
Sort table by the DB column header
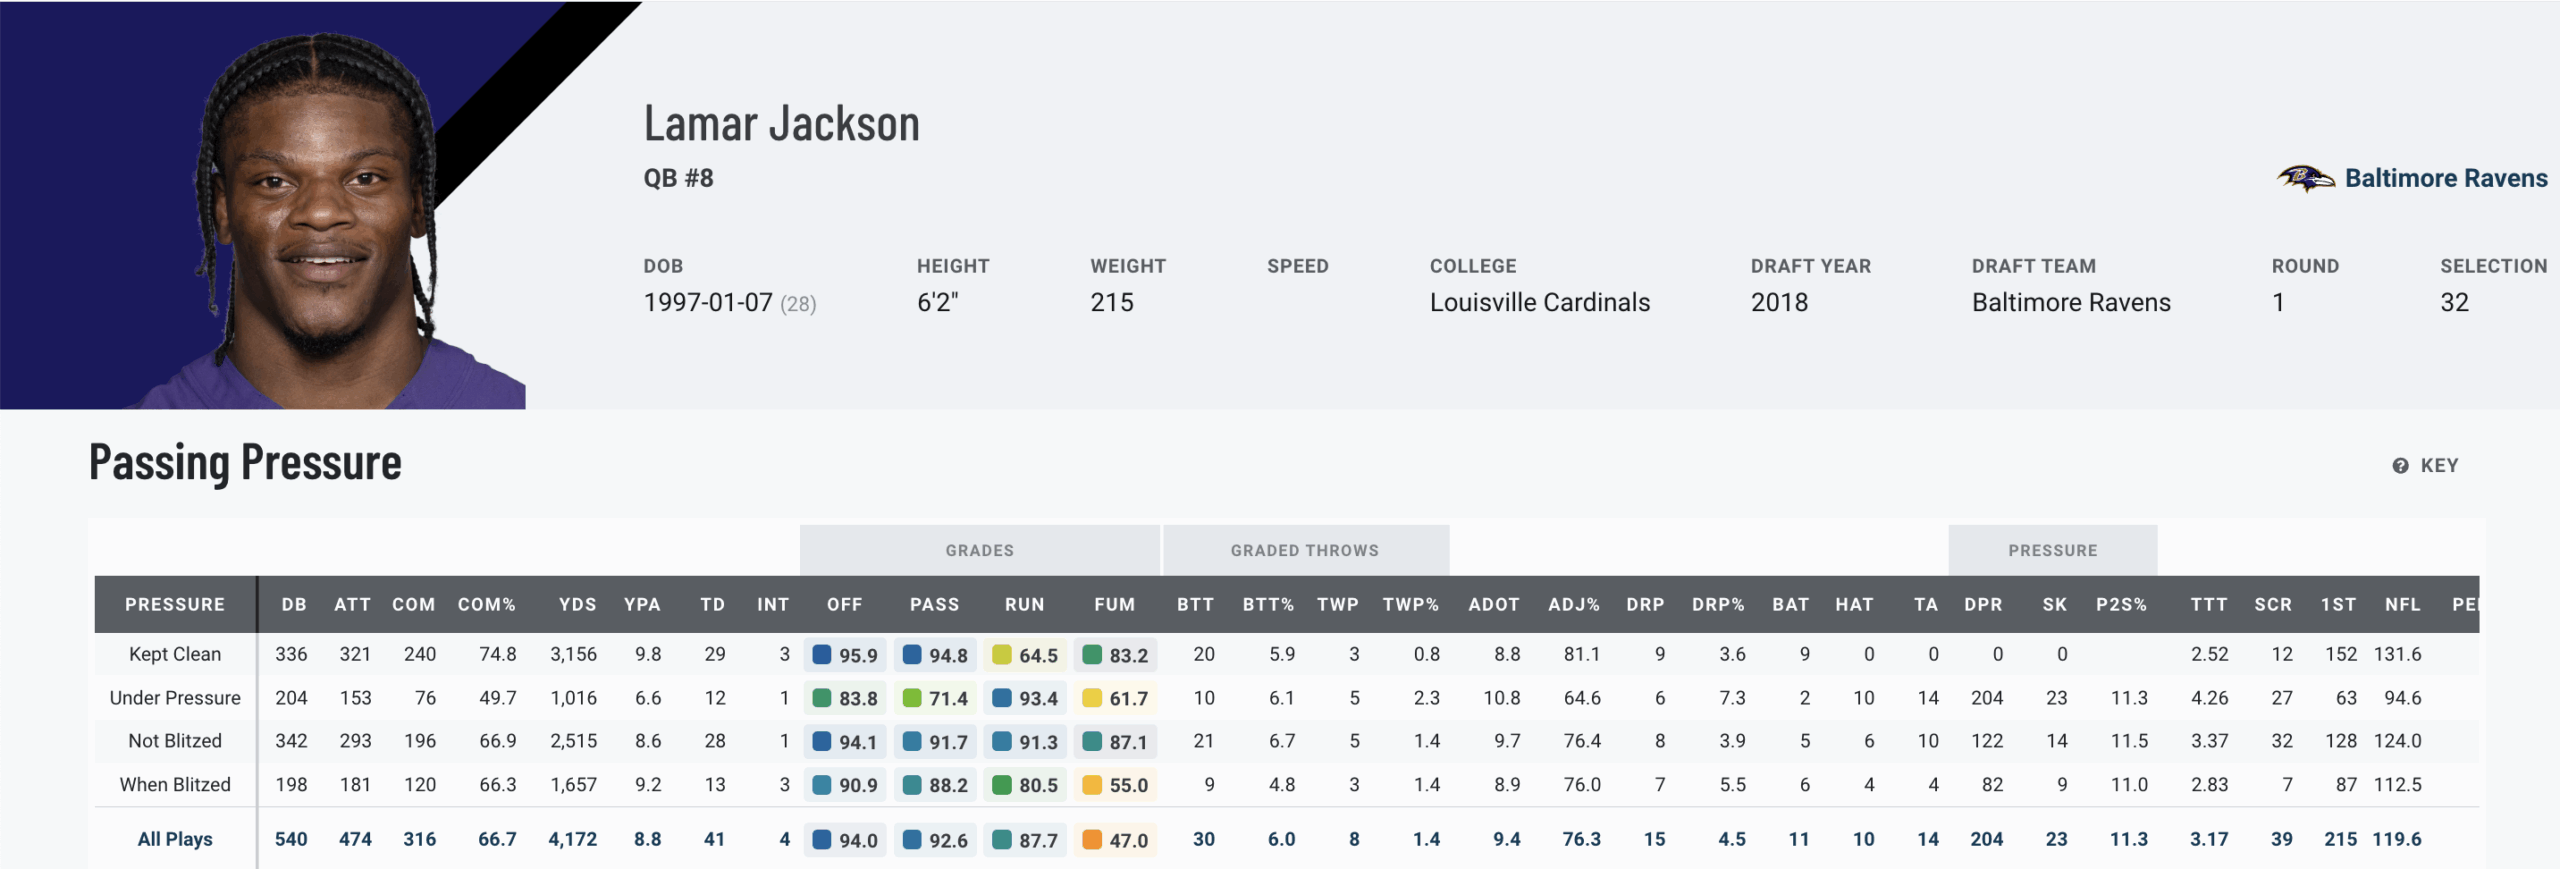tap(294, 605)
